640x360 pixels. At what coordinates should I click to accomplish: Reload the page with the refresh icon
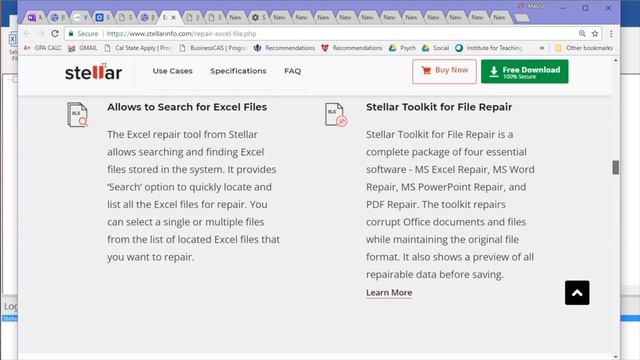click(55, 33)
